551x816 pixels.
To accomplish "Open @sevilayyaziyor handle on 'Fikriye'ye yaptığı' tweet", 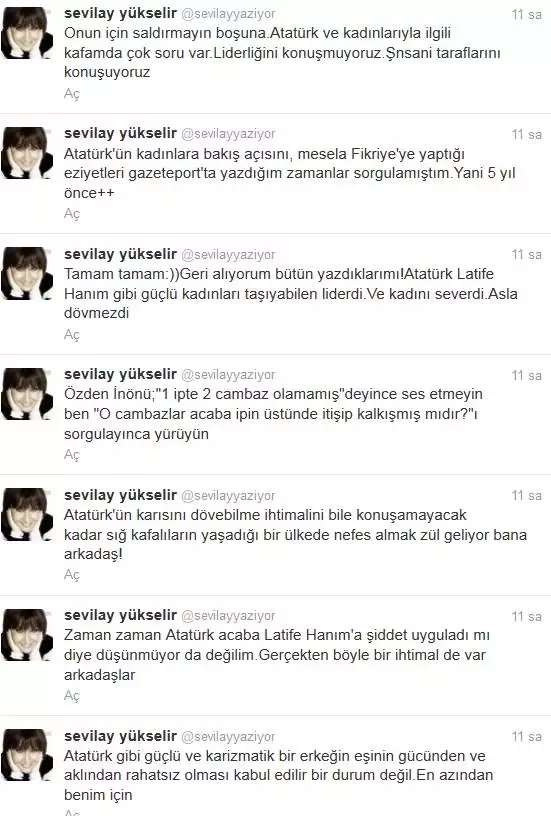I will [228, 134].
